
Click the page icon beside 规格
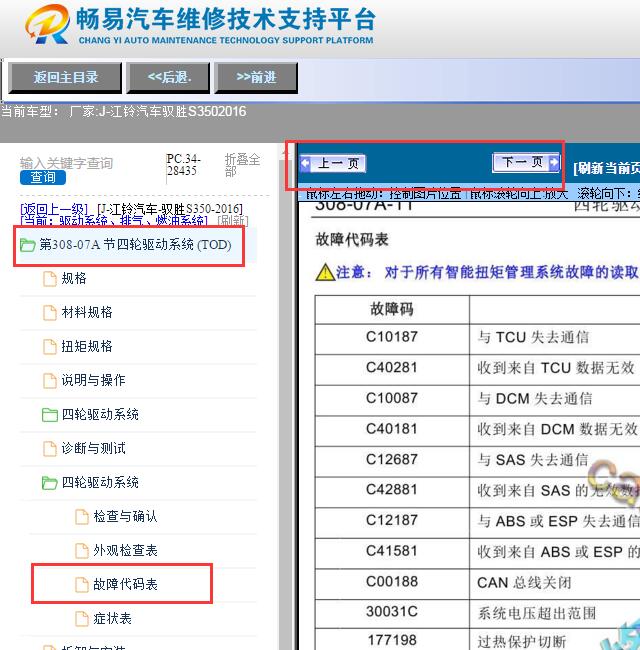click(50, 279)
